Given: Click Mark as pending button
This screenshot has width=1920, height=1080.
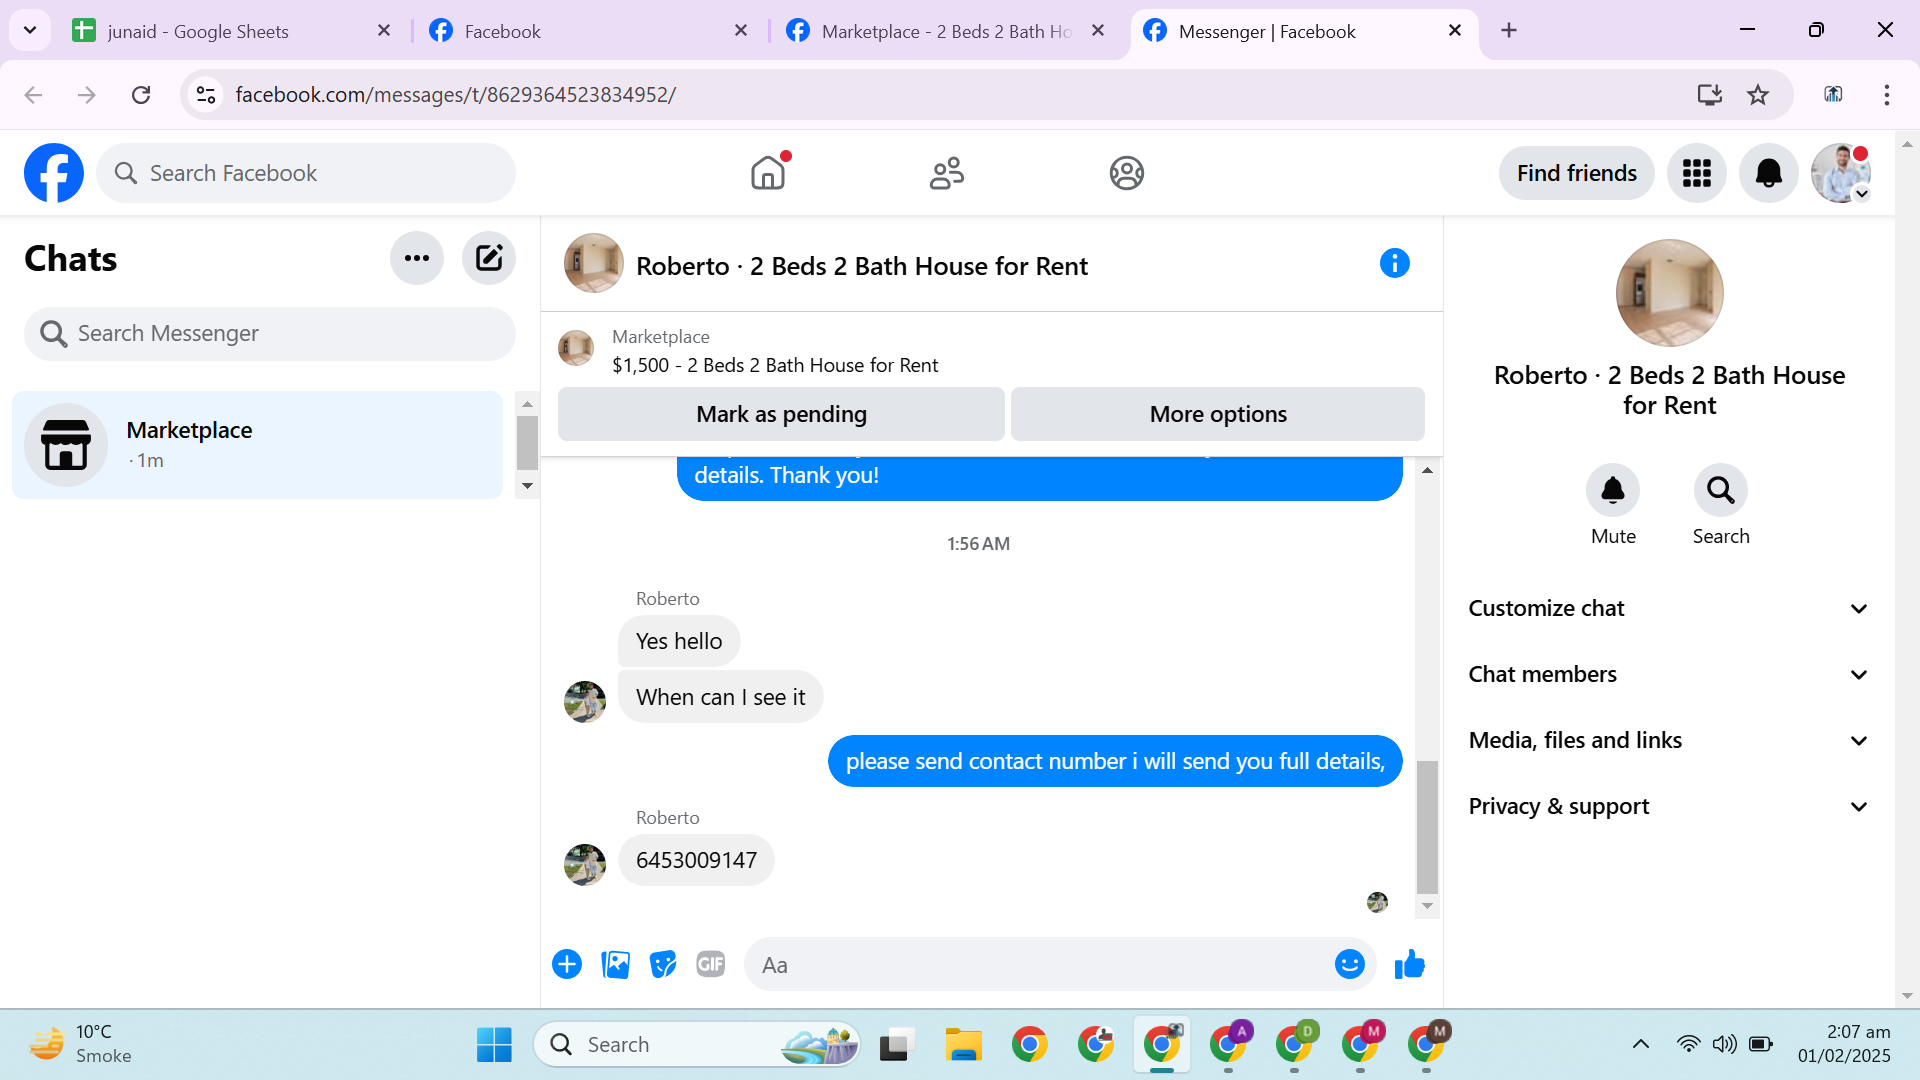Looking at the screenshot, I should tap(781, 414).
